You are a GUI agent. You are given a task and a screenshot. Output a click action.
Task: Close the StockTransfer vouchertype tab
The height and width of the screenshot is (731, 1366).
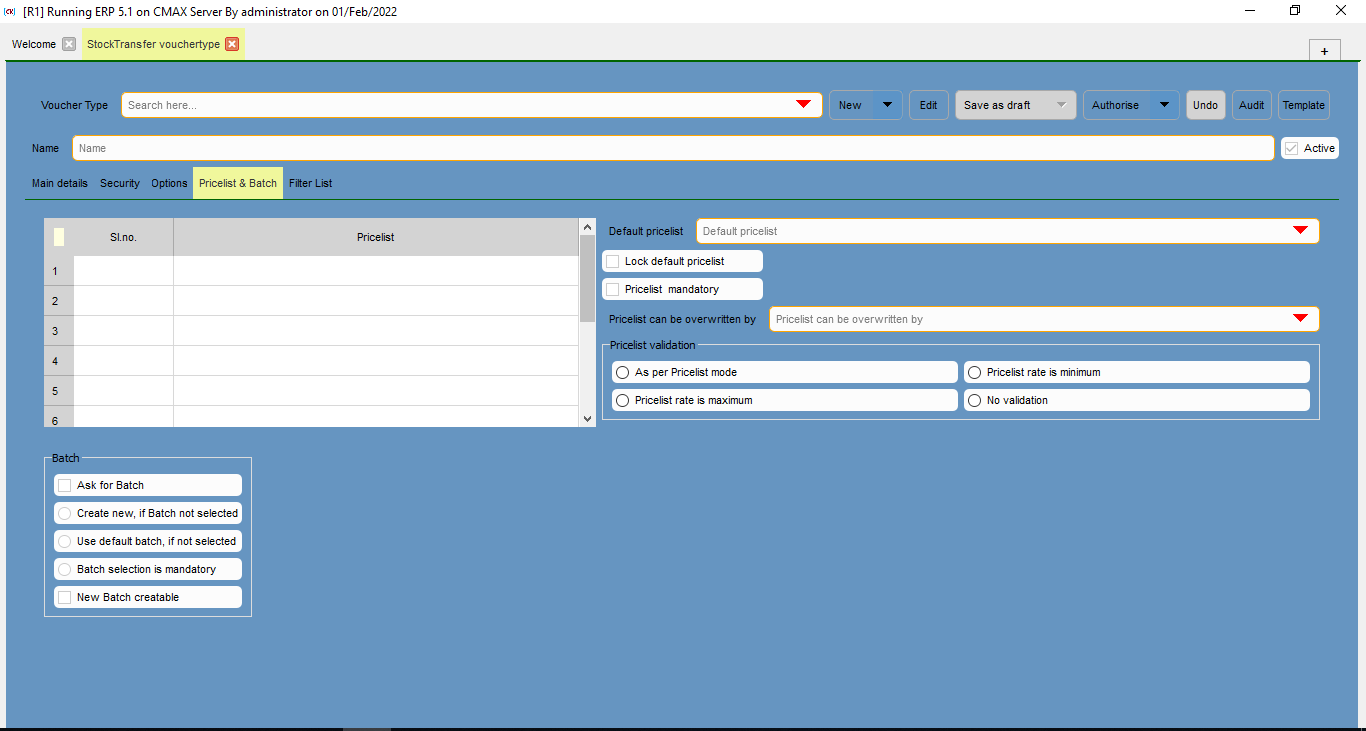pos(232,44)
